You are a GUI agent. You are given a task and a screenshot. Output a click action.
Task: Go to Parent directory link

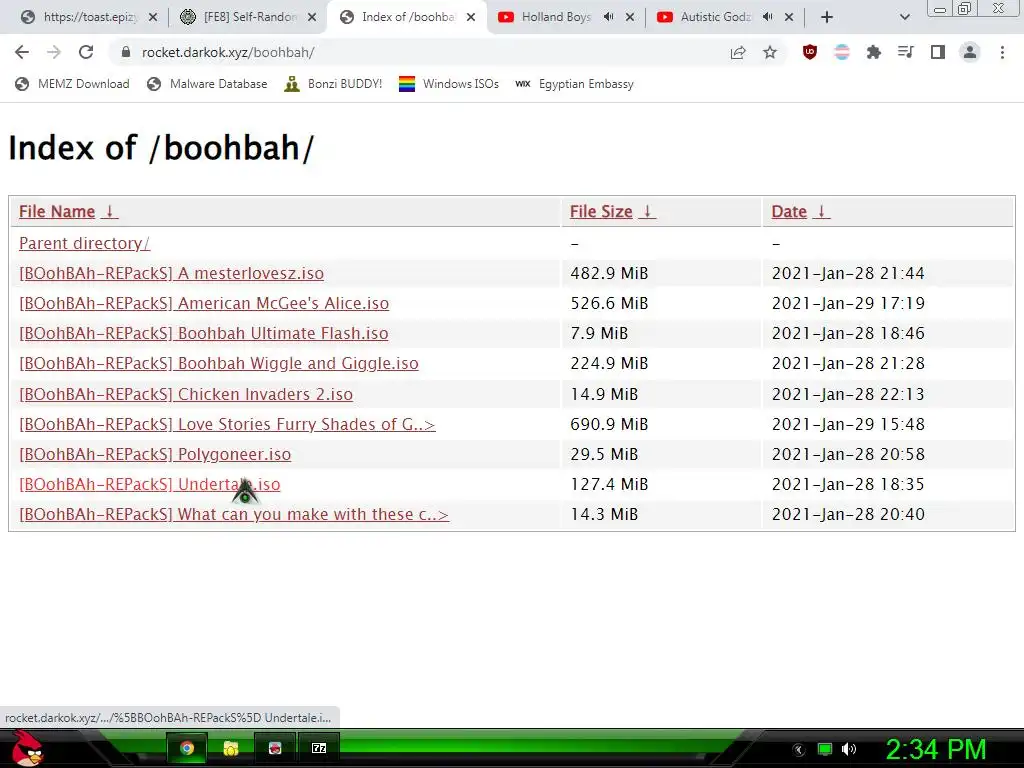[x=84, y=243]
